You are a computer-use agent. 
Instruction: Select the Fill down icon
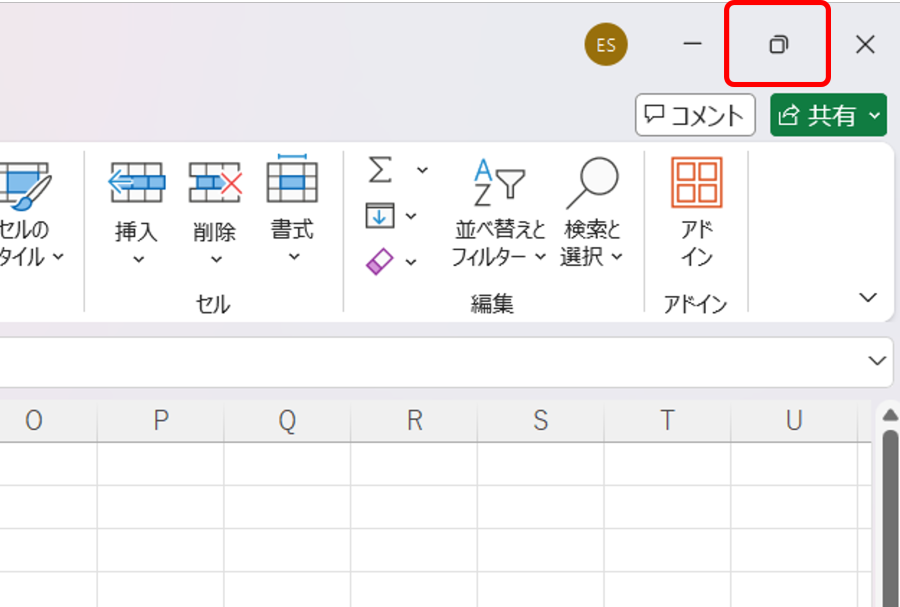tap(381, 216)
